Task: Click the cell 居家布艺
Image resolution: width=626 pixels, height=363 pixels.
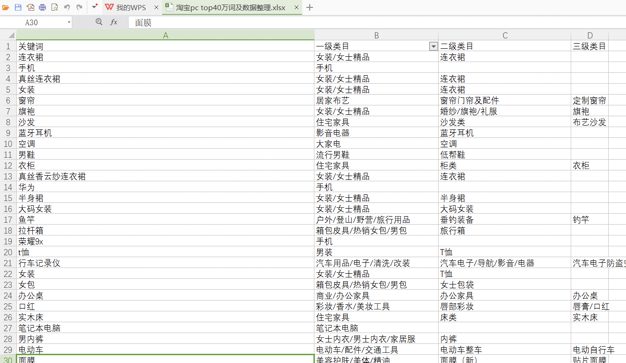Action: pyautogui.click(x=376, y=100)
